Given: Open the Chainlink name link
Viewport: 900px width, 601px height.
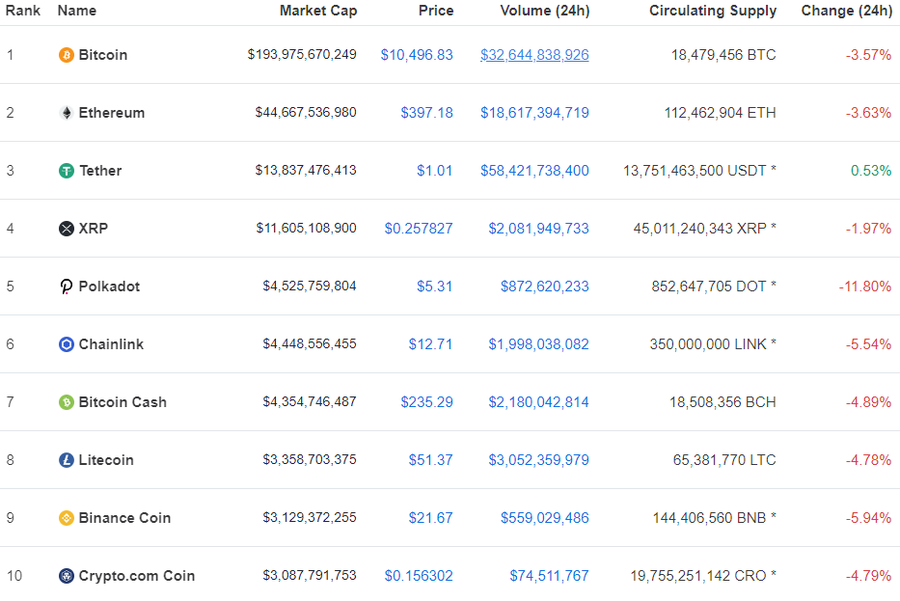Looking at the screenshot, I should click(111, 344).
